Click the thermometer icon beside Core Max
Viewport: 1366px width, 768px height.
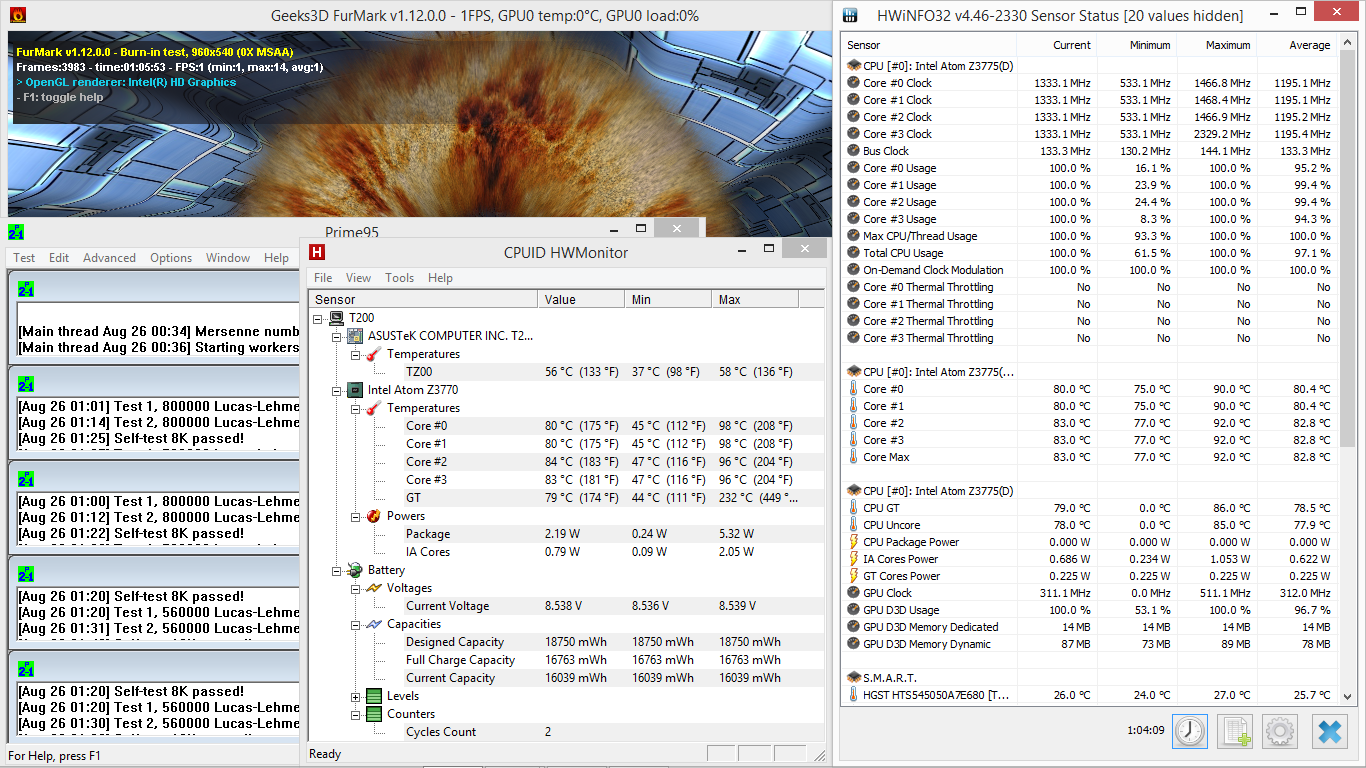click(854, 457)
